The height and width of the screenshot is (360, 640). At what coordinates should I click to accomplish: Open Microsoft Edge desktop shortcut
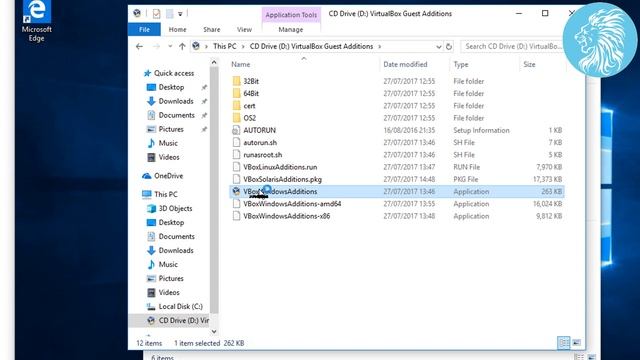36,21
